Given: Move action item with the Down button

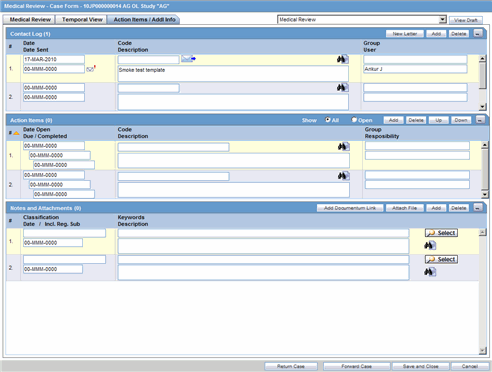Looking at the screenshot, I should tap(461, 120).
